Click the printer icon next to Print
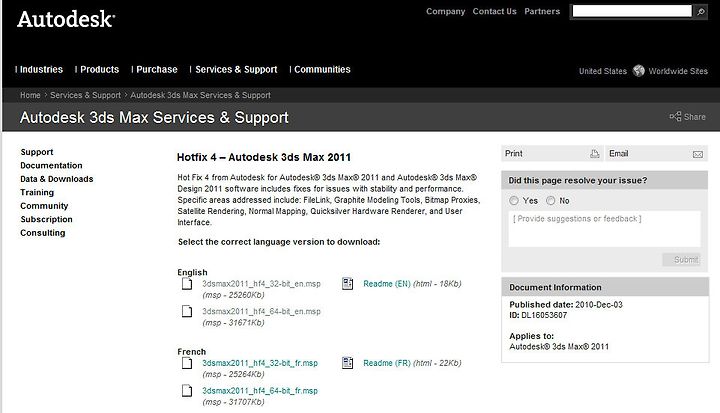This screenshot has width=720, height=413. (x=595, y=154)
